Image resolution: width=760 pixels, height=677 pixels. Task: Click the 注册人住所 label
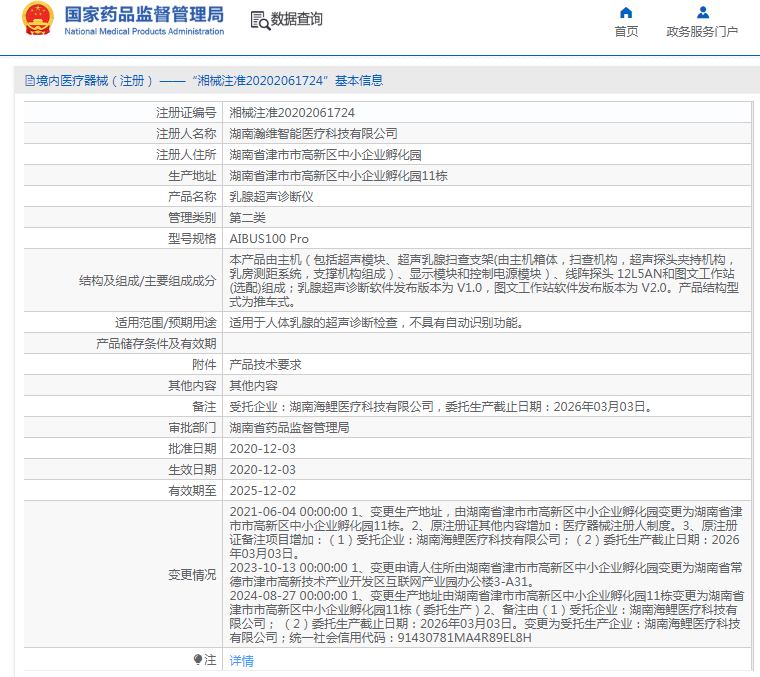coord(186,155)
